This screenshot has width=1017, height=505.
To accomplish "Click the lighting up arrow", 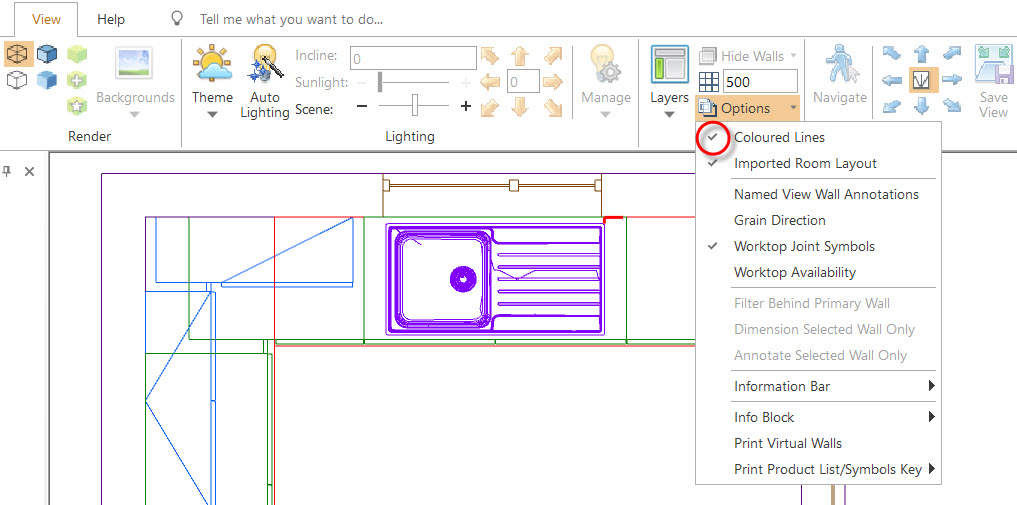I will pos(520,56).
